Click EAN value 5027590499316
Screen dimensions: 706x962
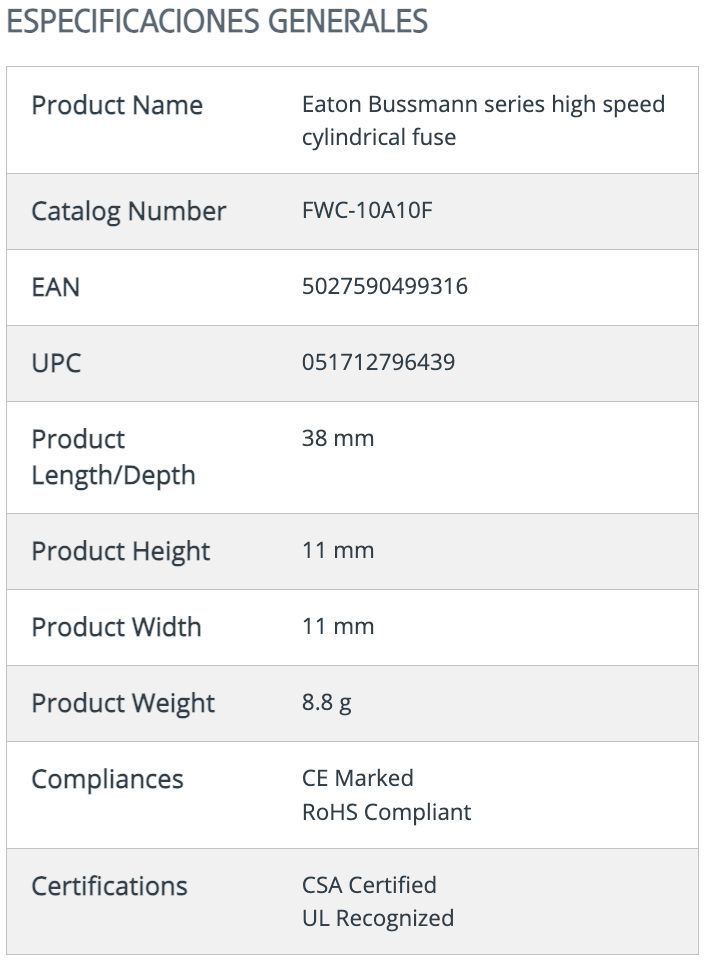pos(385,287)
